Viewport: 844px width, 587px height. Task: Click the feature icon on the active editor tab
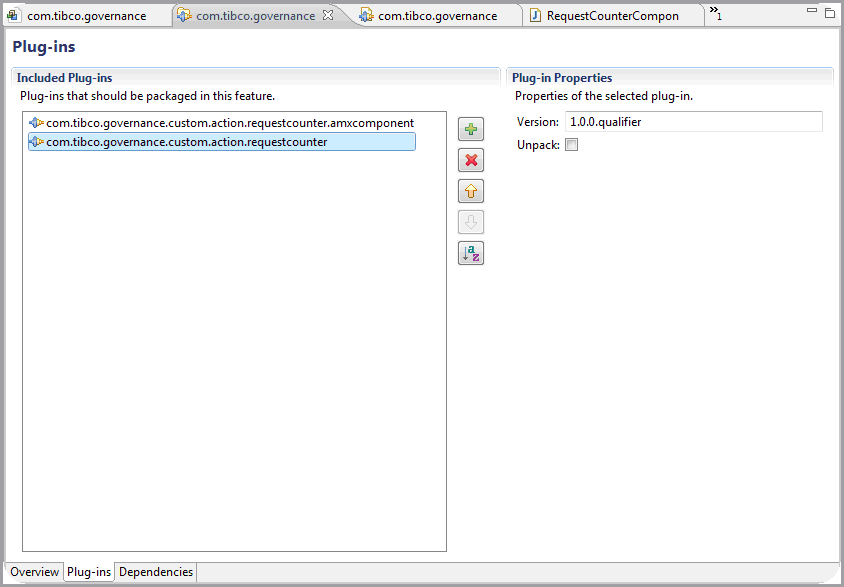click(184, 16)
